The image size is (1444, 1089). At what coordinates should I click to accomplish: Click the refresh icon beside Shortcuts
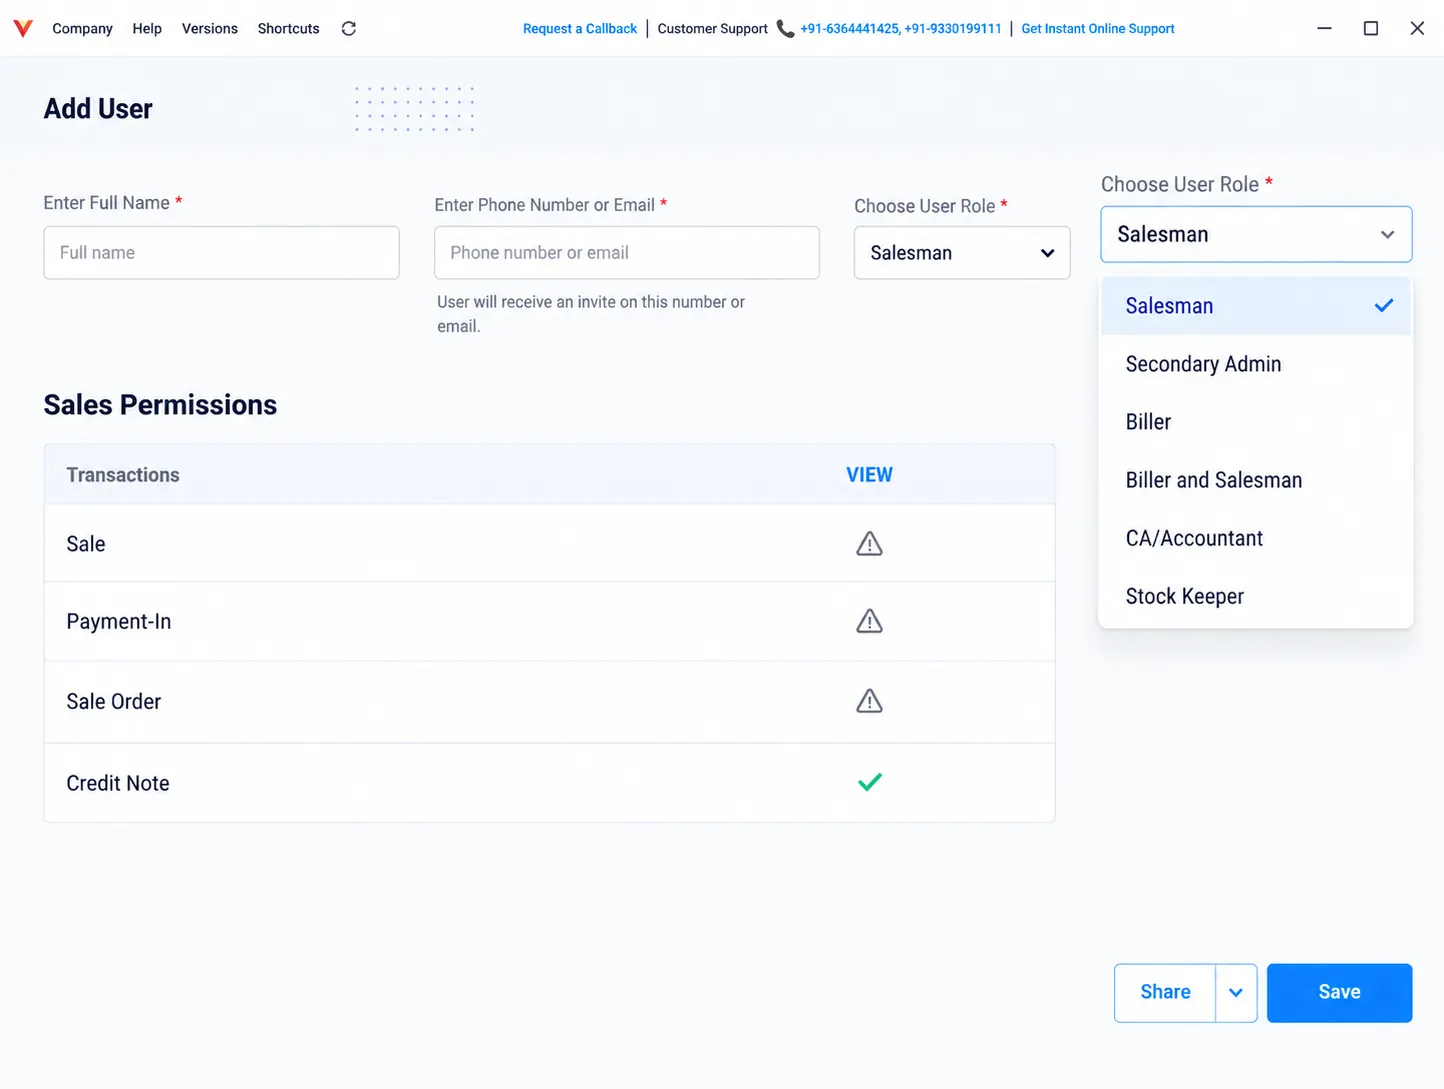[348, 28]
